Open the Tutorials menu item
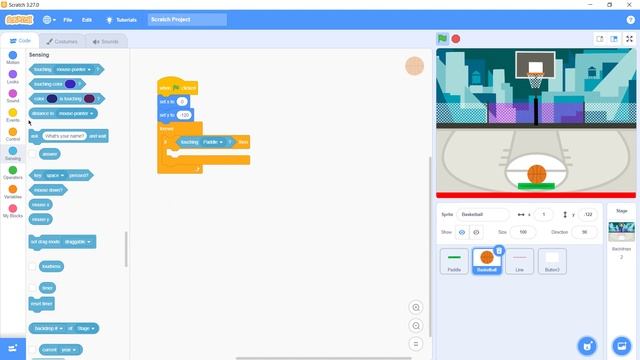 point(121,20)
